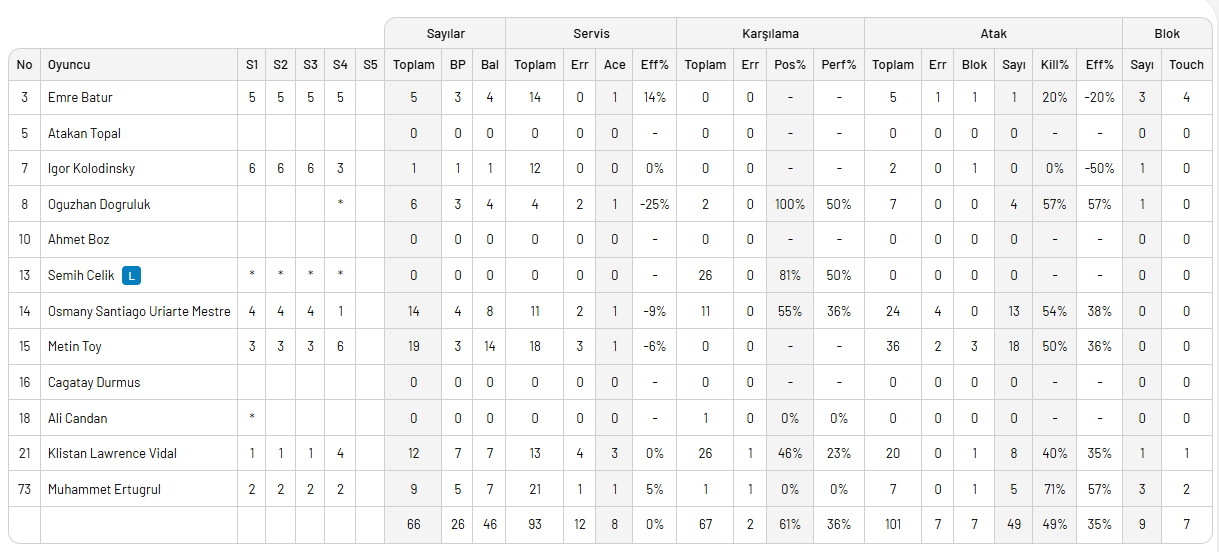Choose the Atak group header
1219x552 pixels.
coord(993,34)
